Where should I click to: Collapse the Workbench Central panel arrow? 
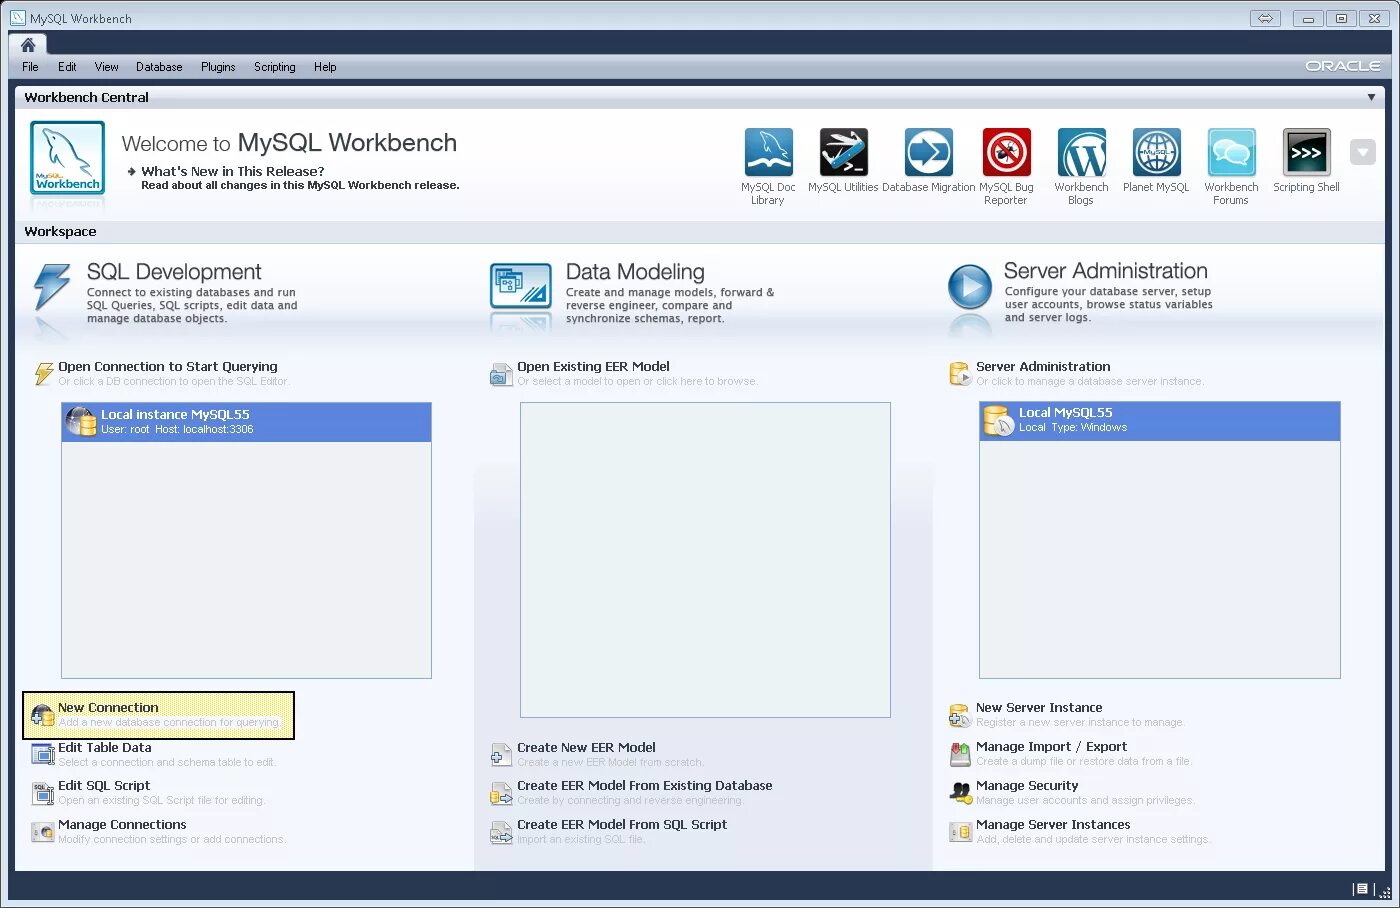pyautogui.click(x=1371, y=97)
